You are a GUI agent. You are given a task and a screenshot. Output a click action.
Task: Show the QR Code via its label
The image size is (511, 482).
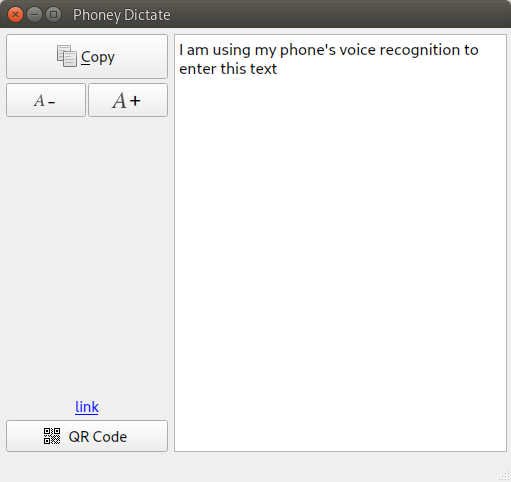tap(98, 437)
